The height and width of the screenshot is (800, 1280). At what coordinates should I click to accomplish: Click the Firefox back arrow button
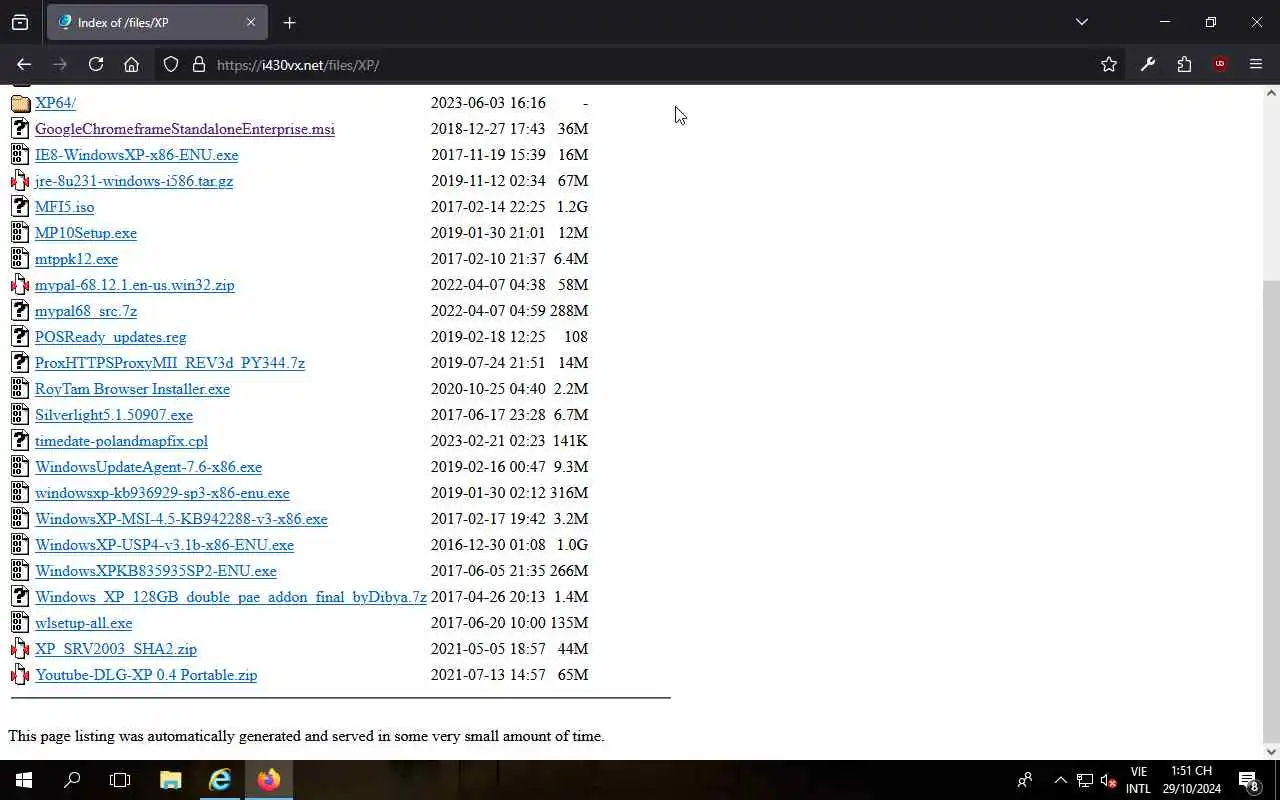click(24, 65)
